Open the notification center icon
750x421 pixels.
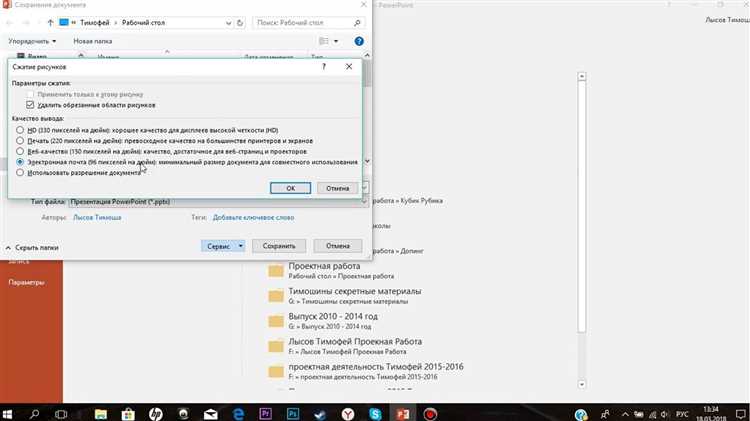click(740, 414)
